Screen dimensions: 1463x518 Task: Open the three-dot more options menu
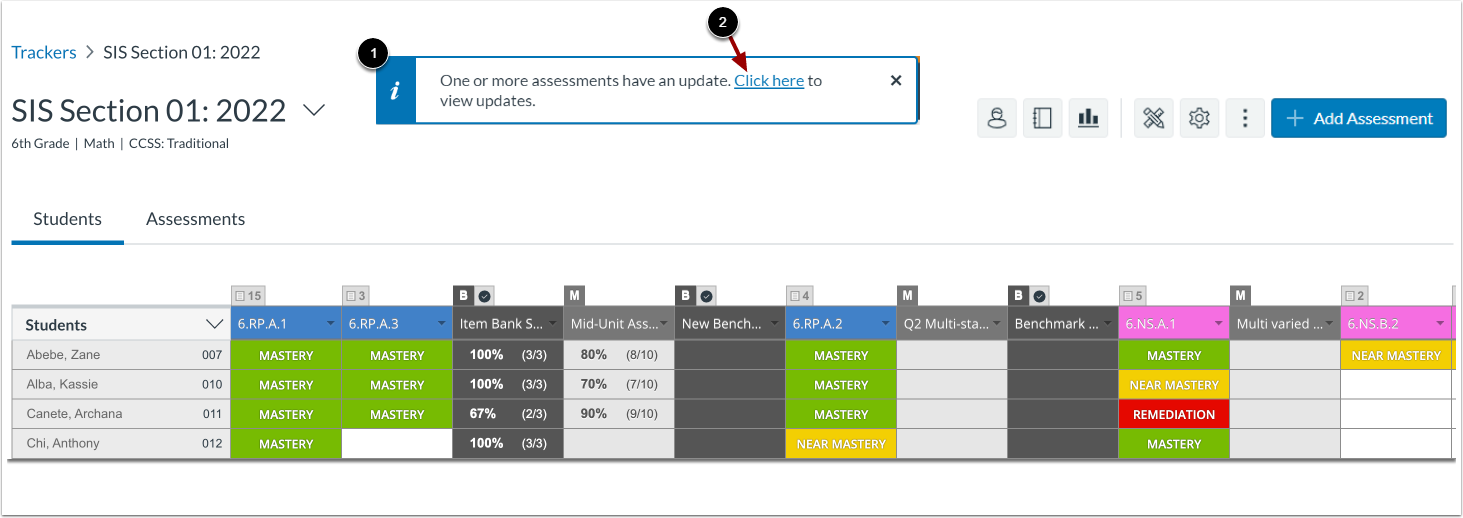point(1245,118)
